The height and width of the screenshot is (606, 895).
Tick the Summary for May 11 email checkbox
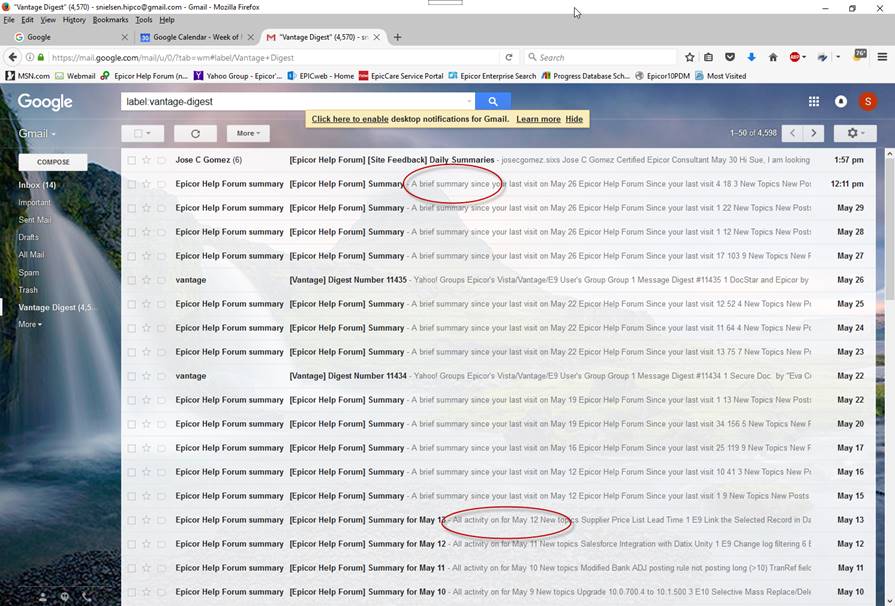pos(132,568)
